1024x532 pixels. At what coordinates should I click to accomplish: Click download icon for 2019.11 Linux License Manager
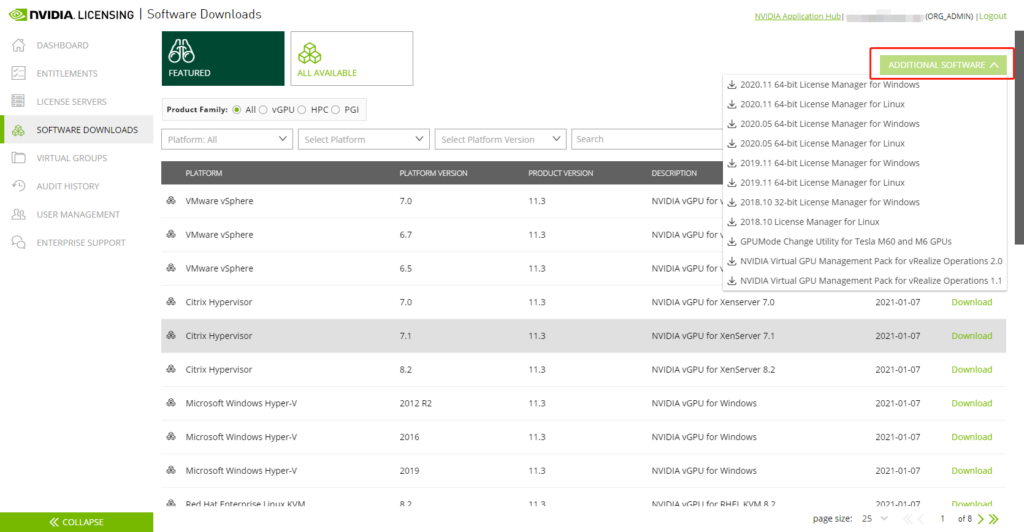click(732, 182)
